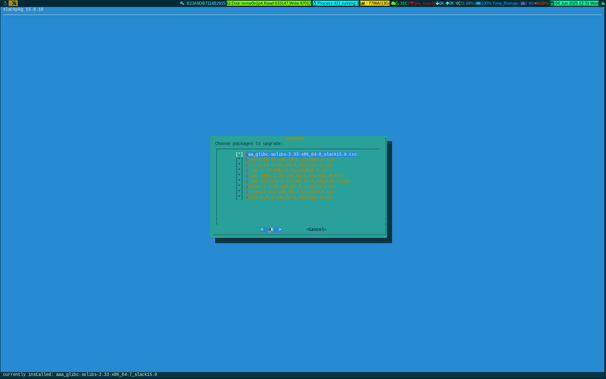Toggle the curl-8.14.0 package checkbox
Screen dimensions: 606x379
tap(239, 165)
